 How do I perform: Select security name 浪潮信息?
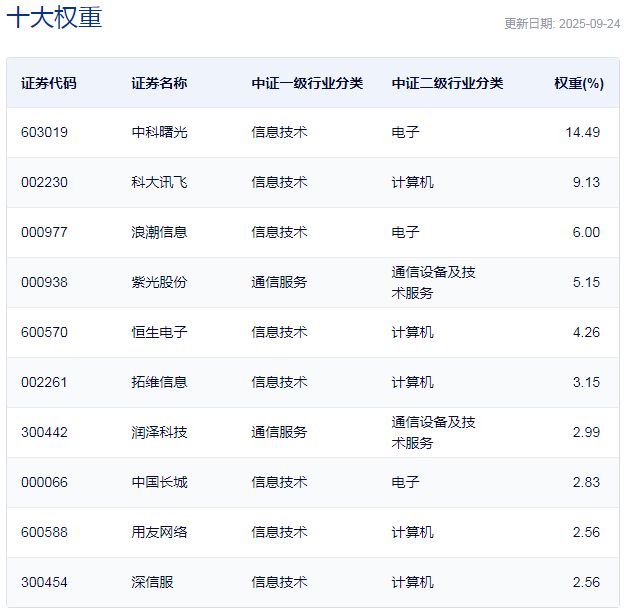click(160, 232)
